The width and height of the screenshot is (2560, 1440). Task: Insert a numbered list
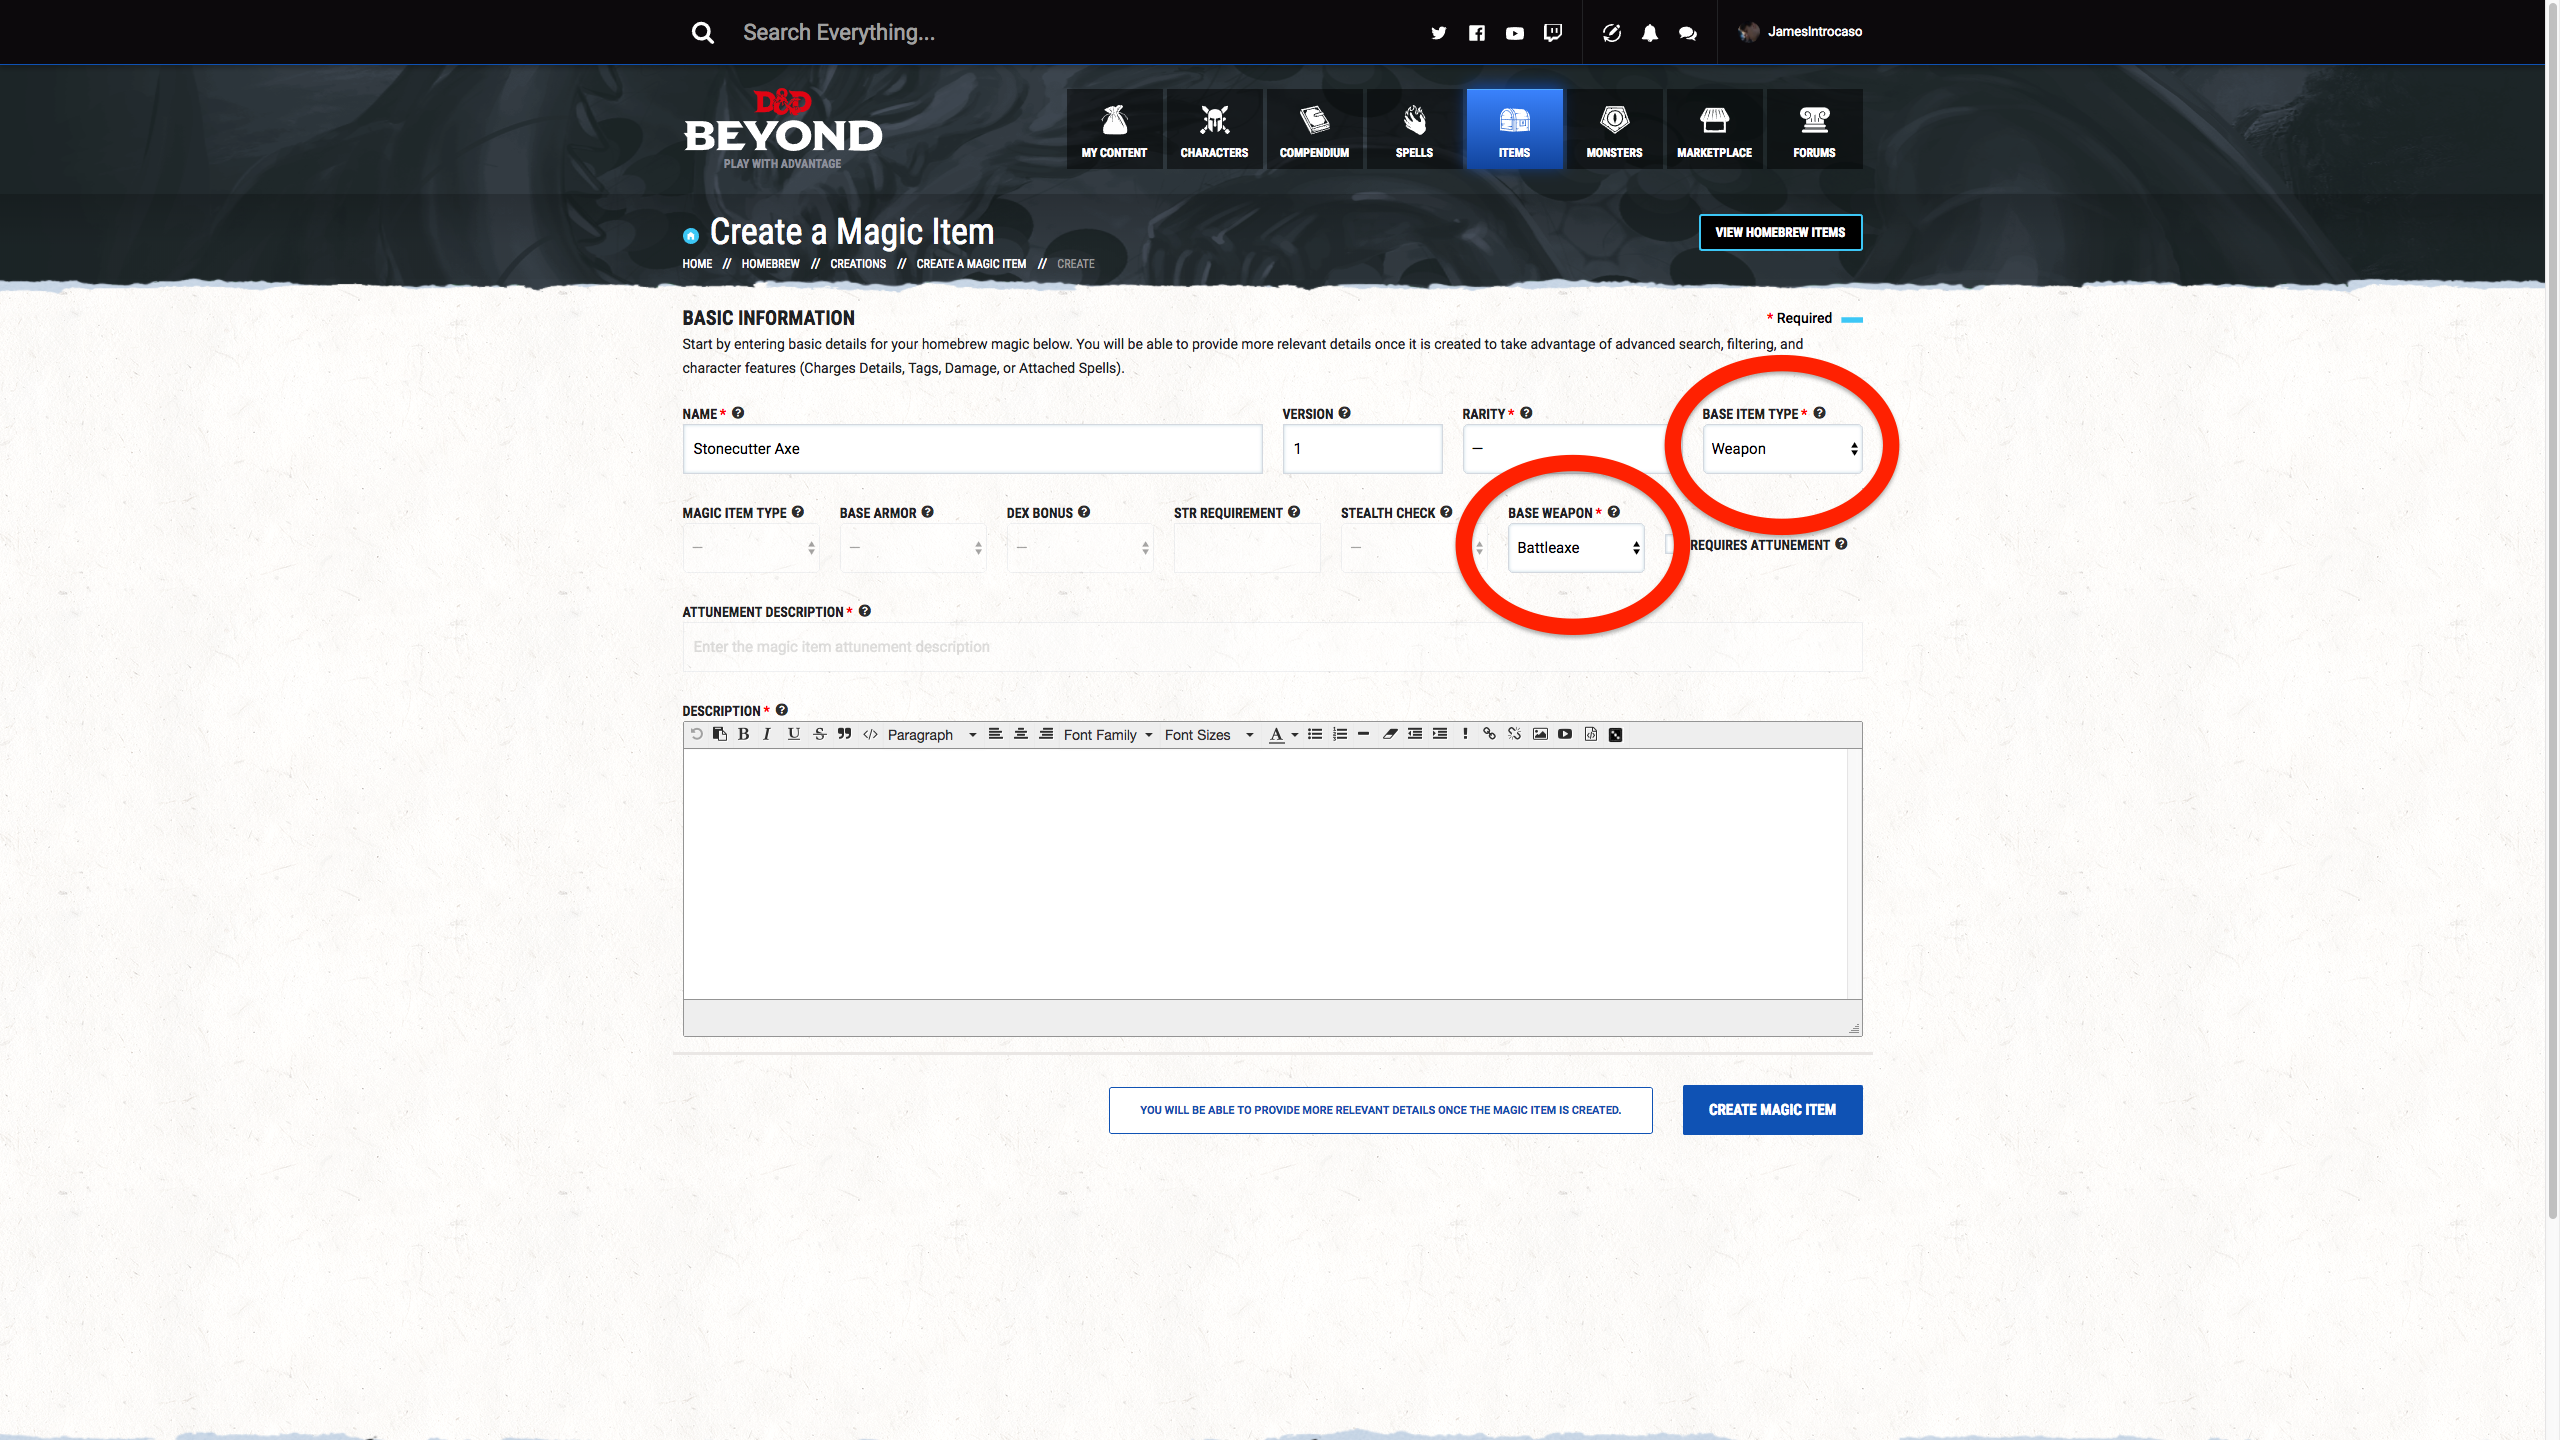click(1340, 734)
